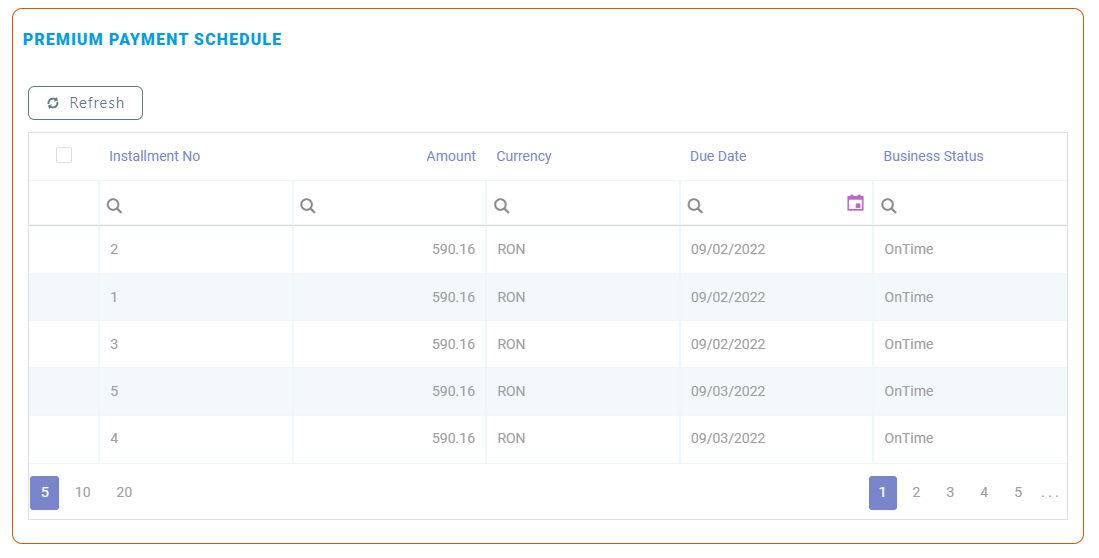Viewport: 1099px width, 558px height.
Task: Focus the Business Status filter input
Action: tap(980, 205)
